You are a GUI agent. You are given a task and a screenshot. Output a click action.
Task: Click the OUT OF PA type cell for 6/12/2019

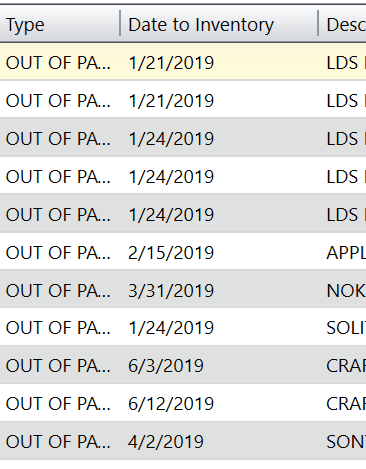[x=58, y=404]
